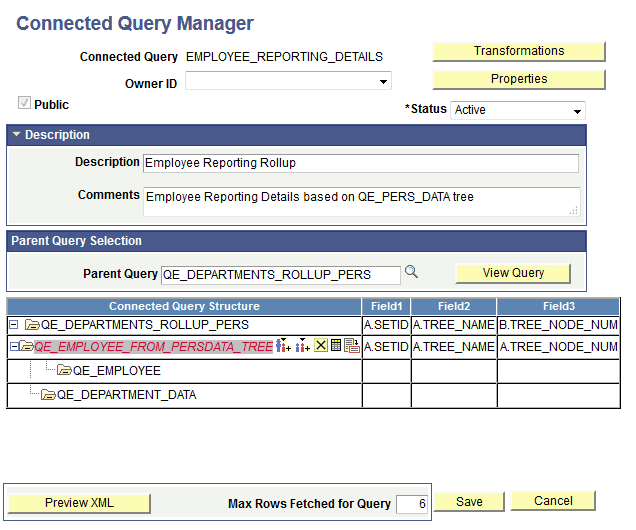Click the View Query button

(513, 274)
